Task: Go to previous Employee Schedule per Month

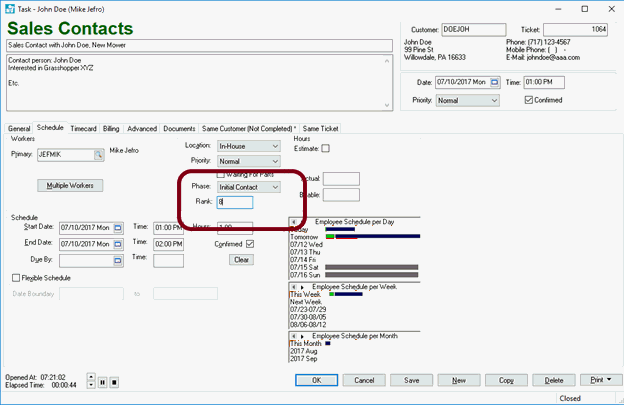Action: click(x=293, y=335)
